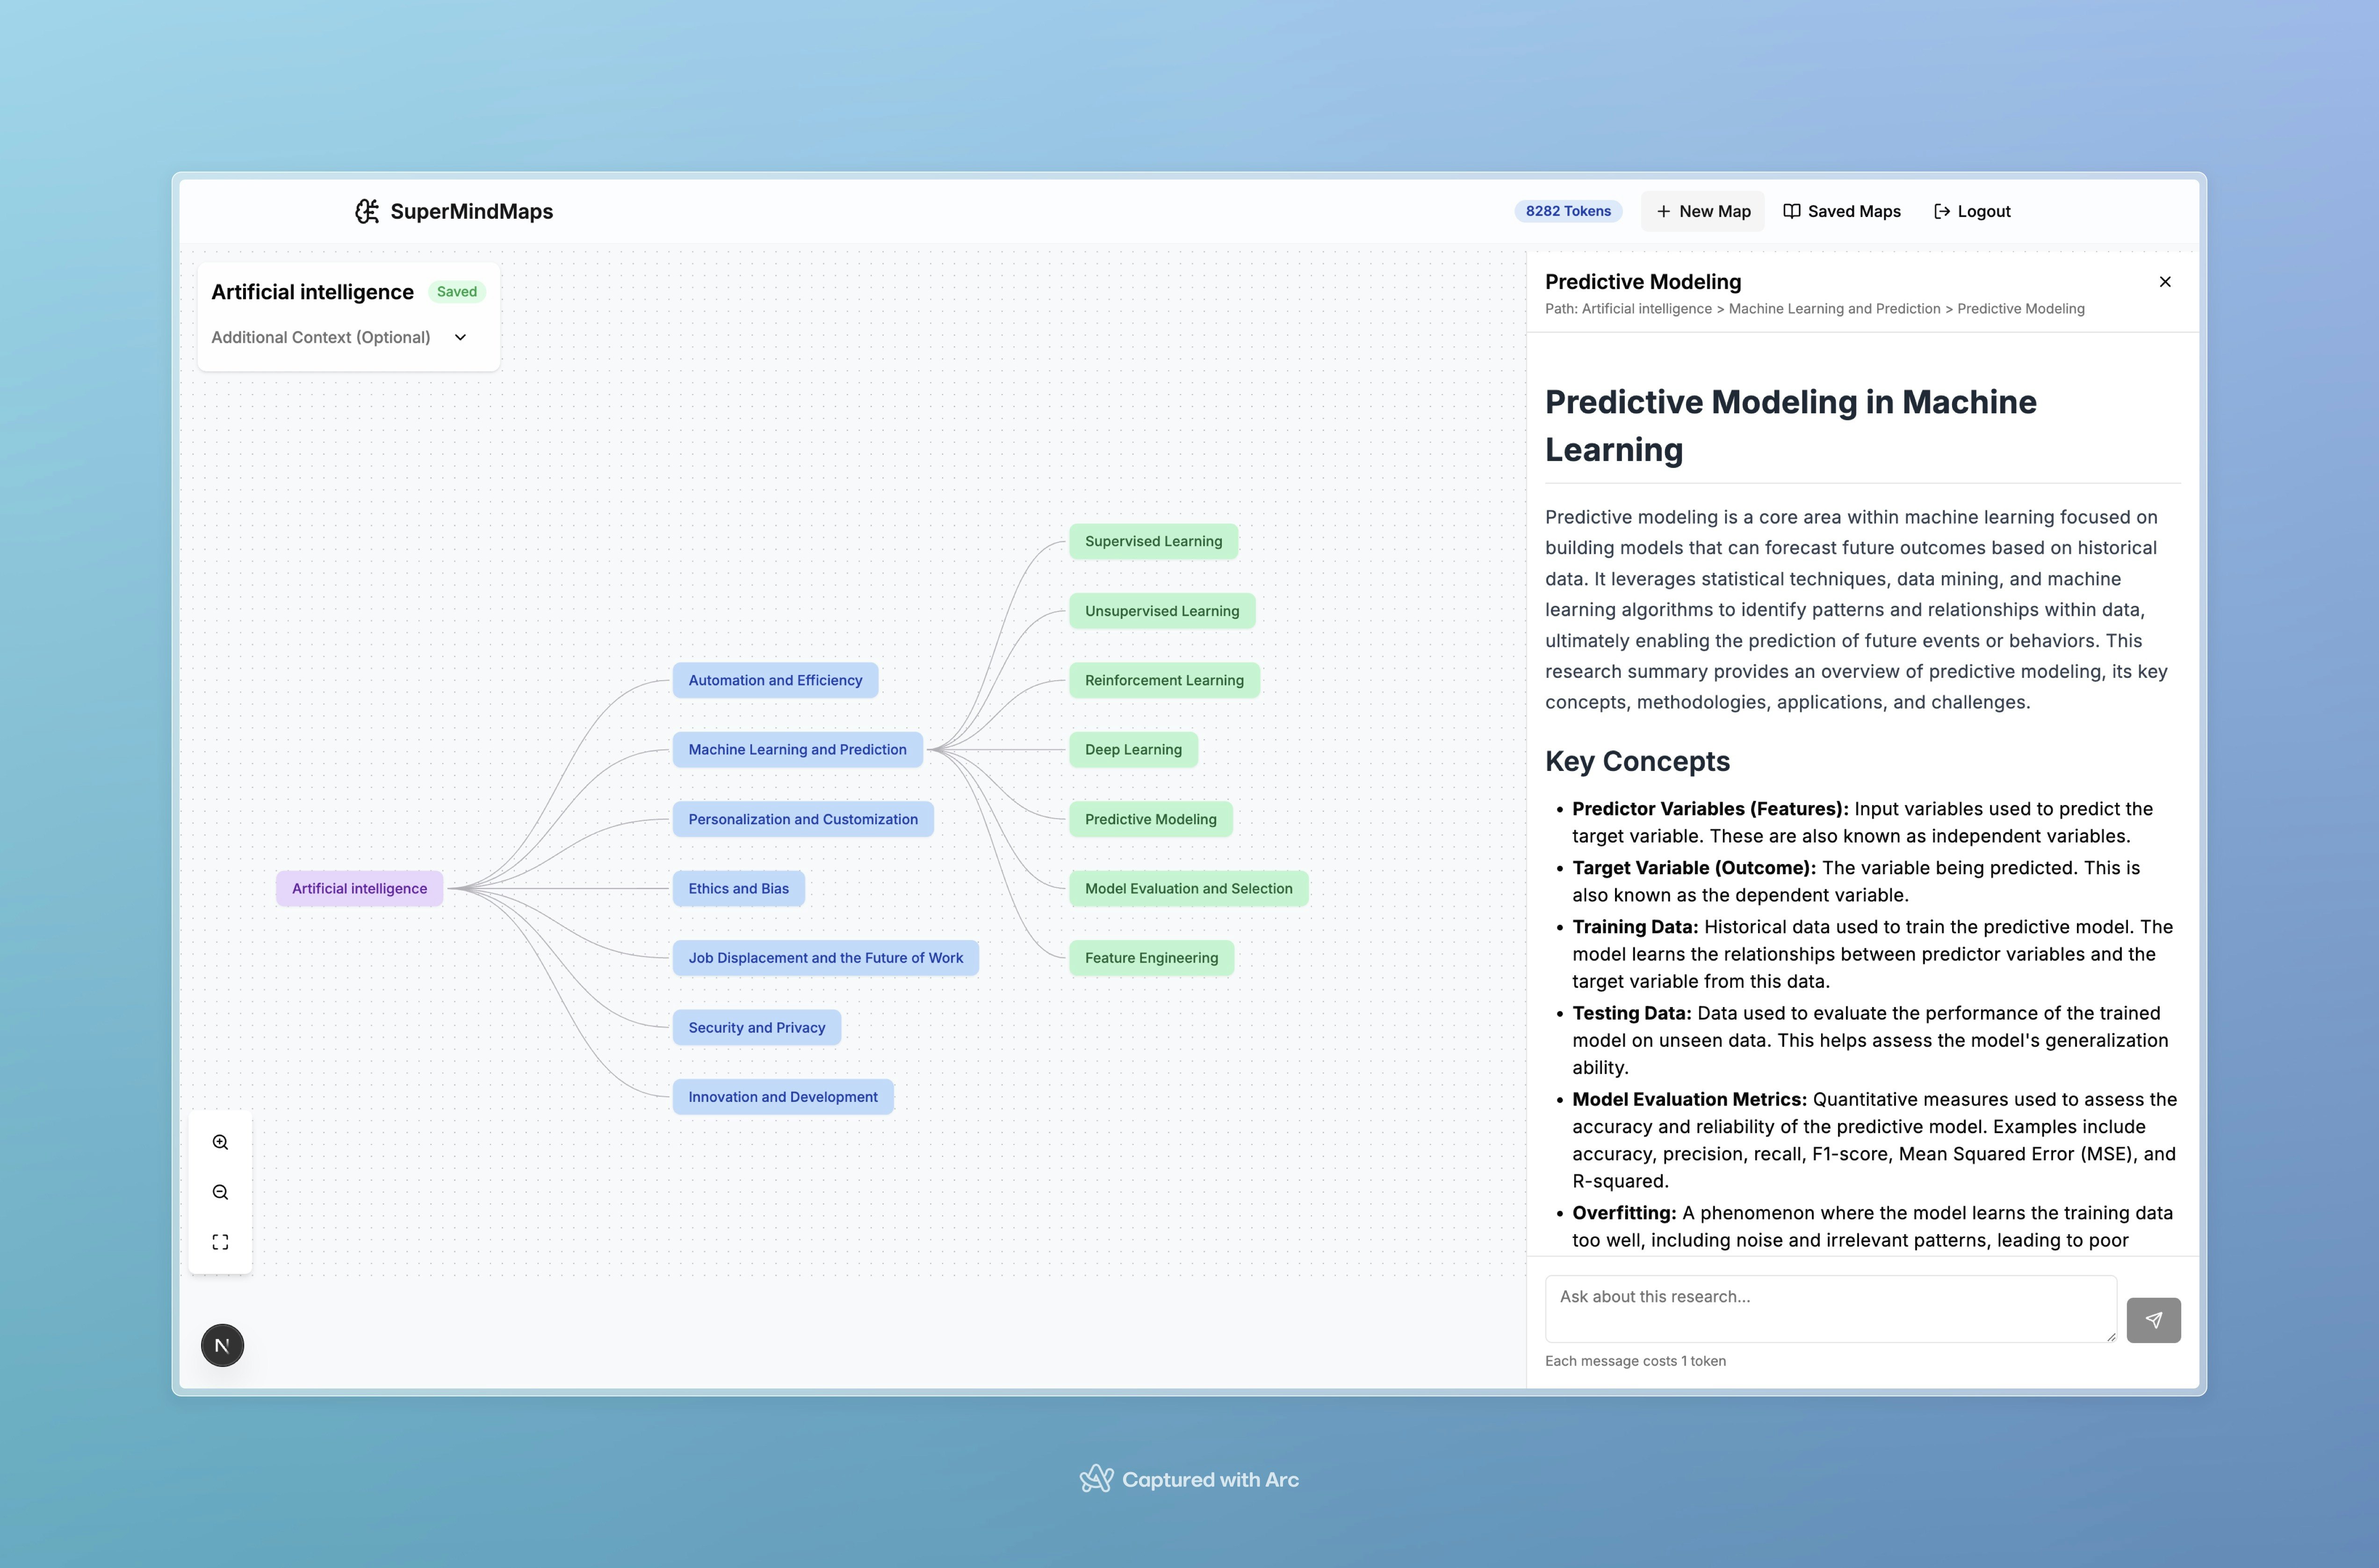Send the research question message
Image resolution: width=2379 pixels, height=1568 pixels.
(2152, 1320)
